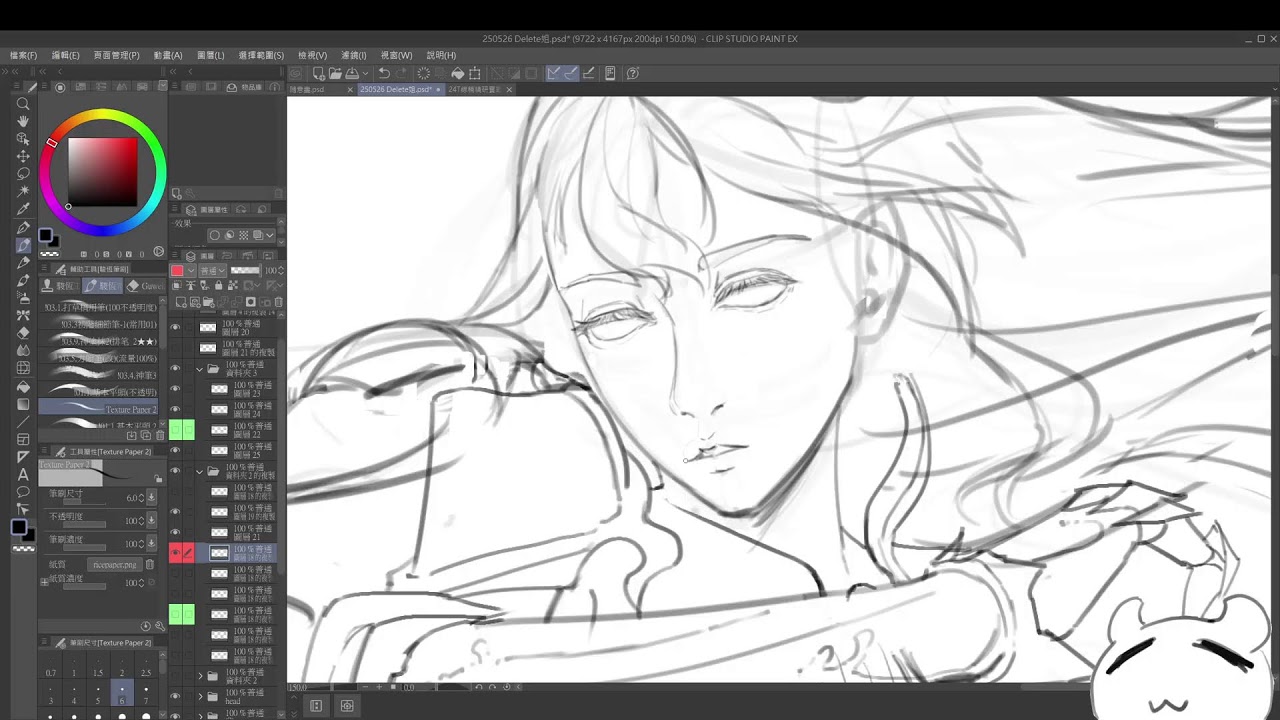Expand 紙質濃度 plus options
Image resolution: width=1280 pixels, height=720 pixels.
[44, 582]
